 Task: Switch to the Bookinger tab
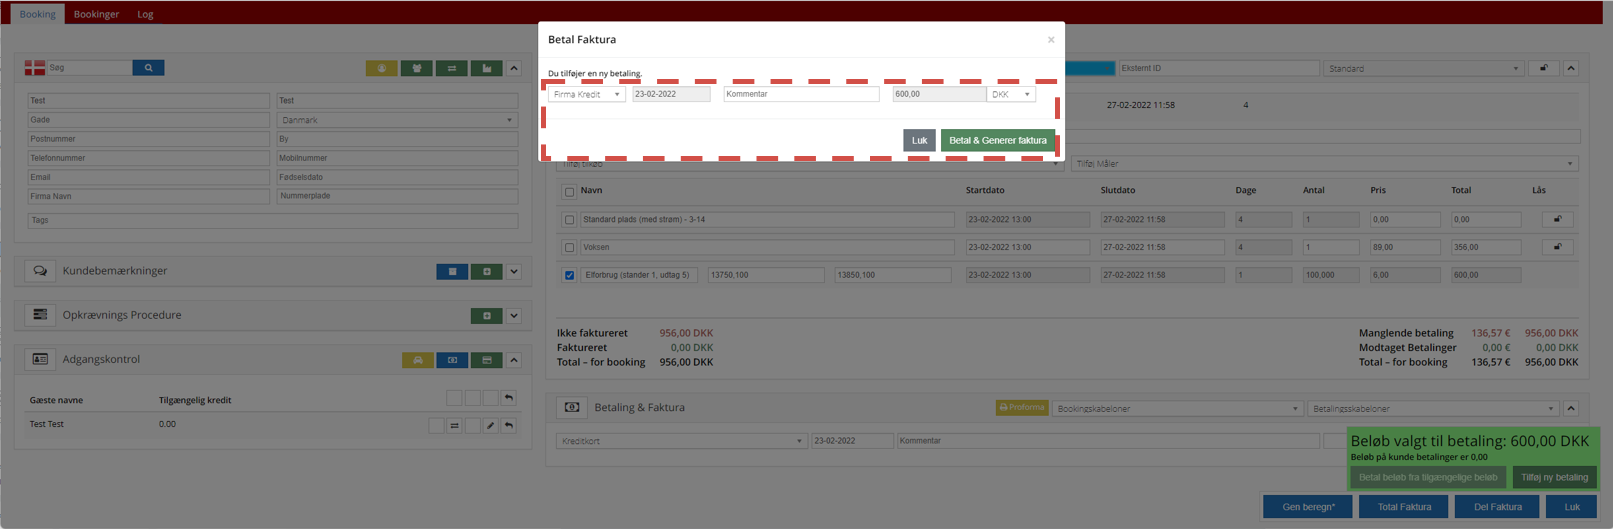96,14
